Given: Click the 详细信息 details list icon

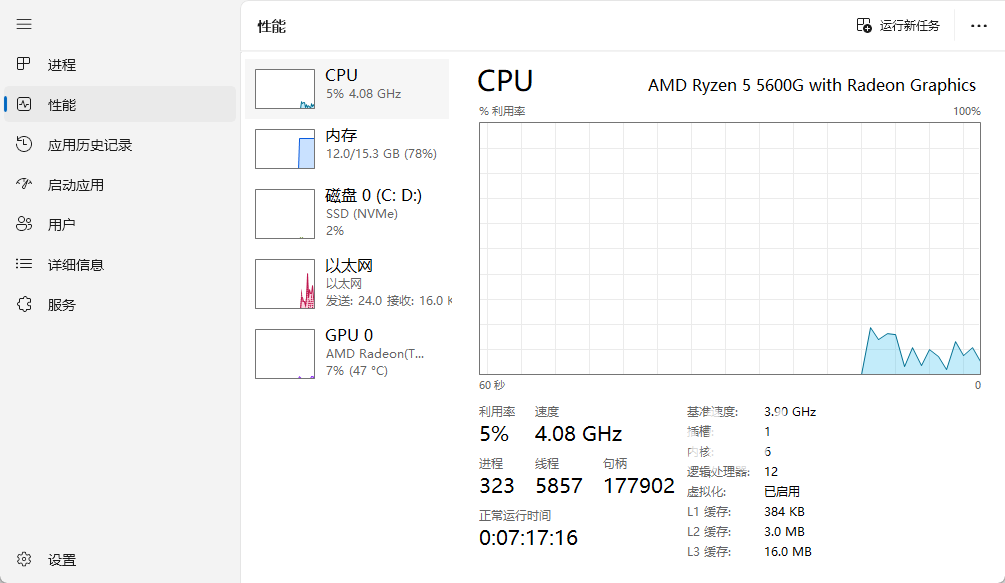Looking at the screenshot, I should tap(25, 265).
